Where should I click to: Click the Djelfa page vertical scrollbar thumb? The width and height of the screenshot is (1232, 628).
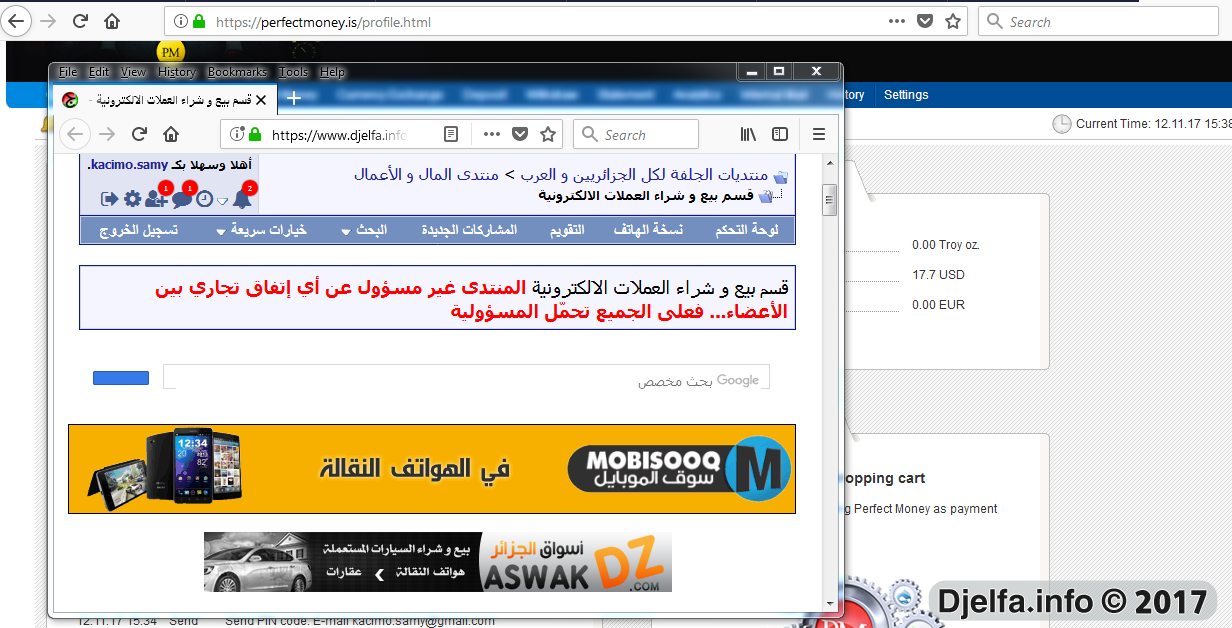[x=830, y=200]
